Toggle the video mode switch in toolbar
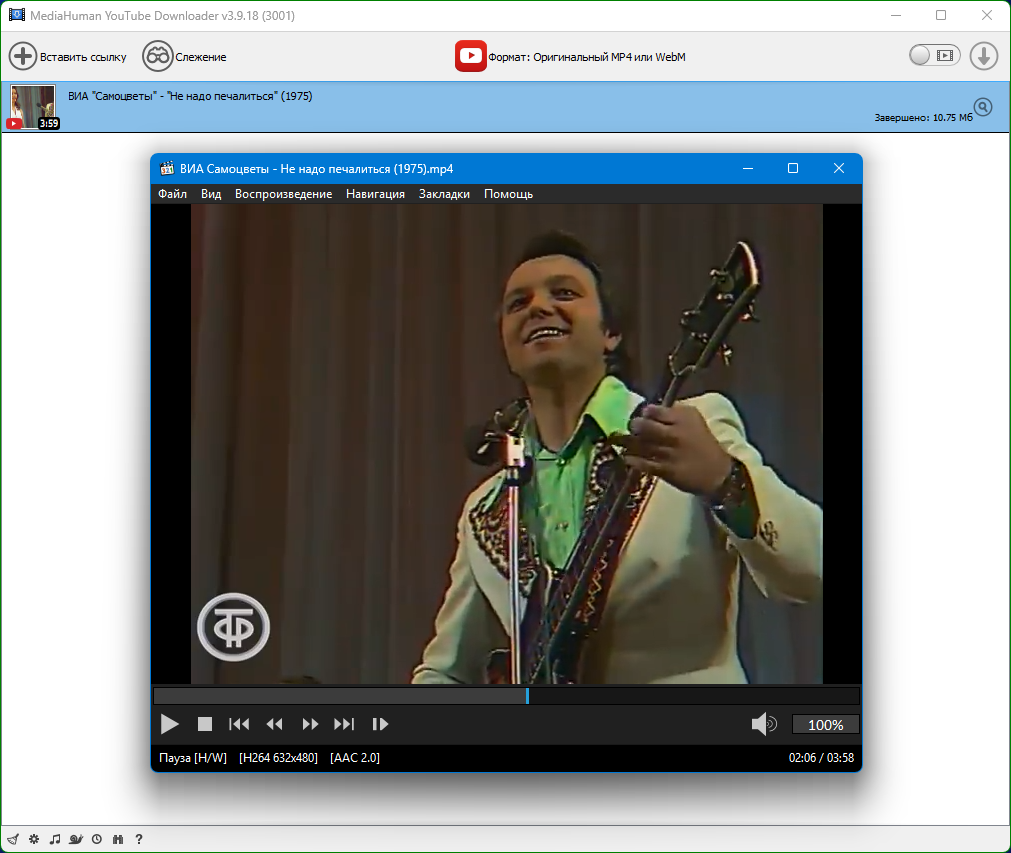 point(934,56)
